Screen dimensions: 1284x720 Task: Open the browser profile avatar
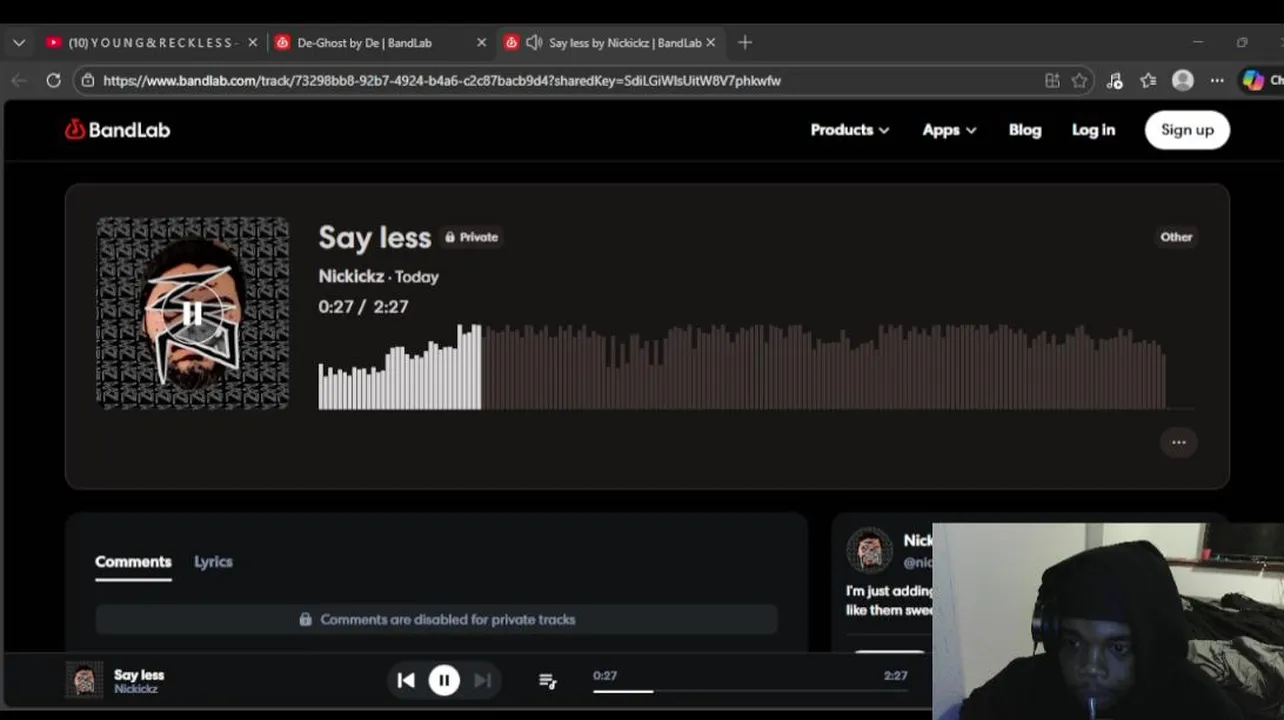(1183, 81)
